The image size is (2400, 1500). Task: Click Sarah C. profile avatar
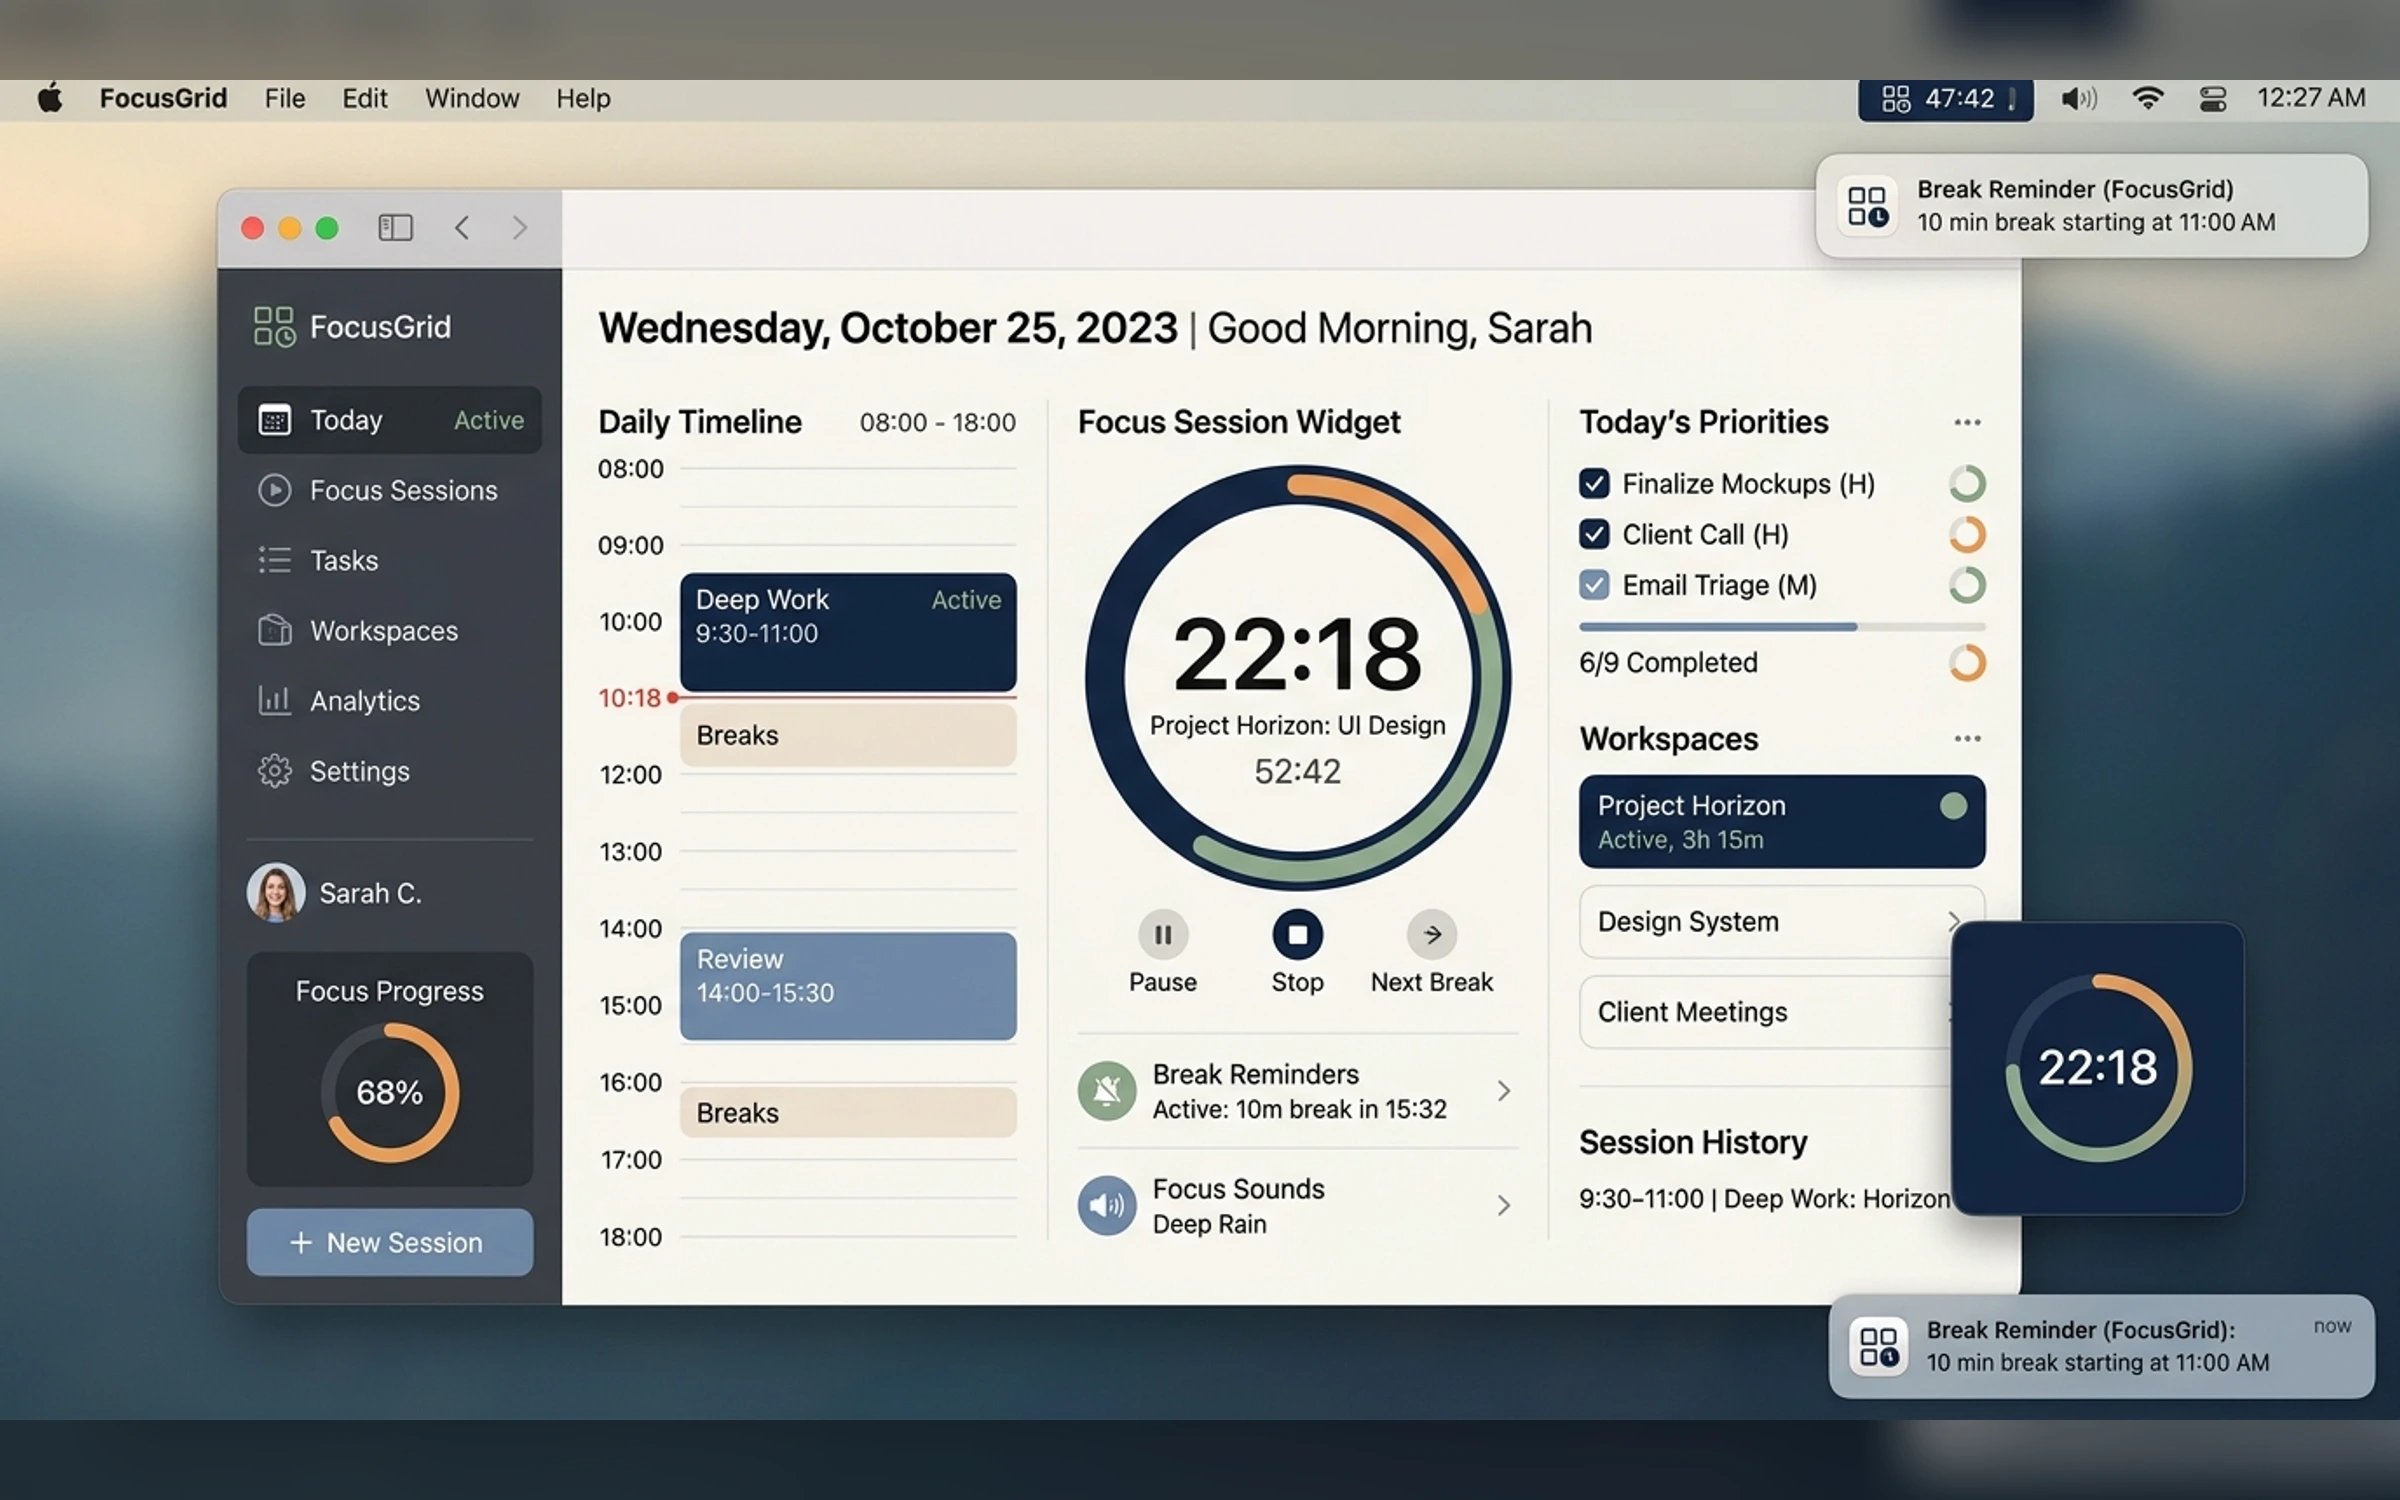pos(276,893)
